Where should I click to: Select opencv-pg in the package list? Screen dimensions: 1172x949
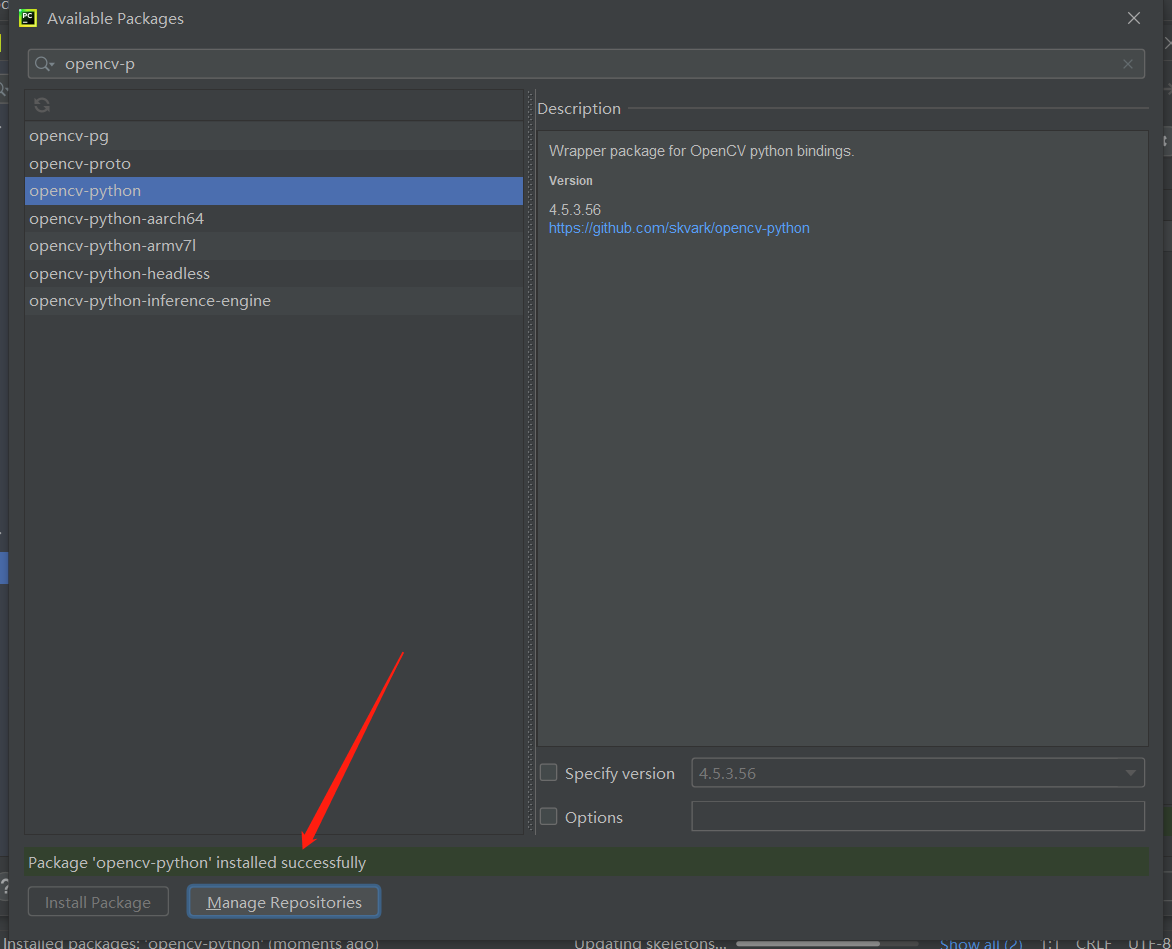pyautogui.click(x=274, y=136)
